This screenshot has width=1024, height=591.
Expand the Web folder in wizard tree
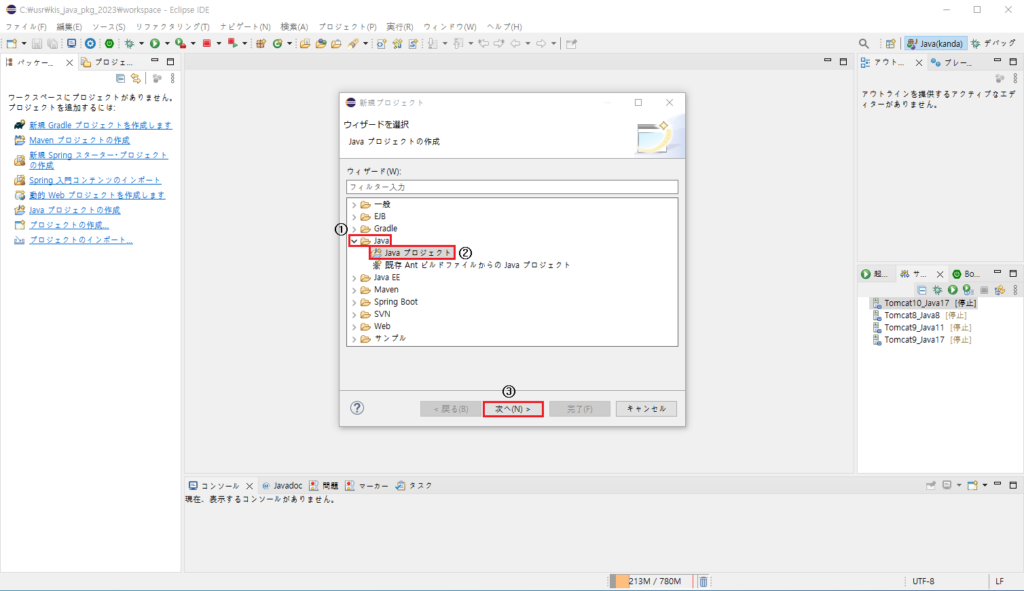pos(355,327)
